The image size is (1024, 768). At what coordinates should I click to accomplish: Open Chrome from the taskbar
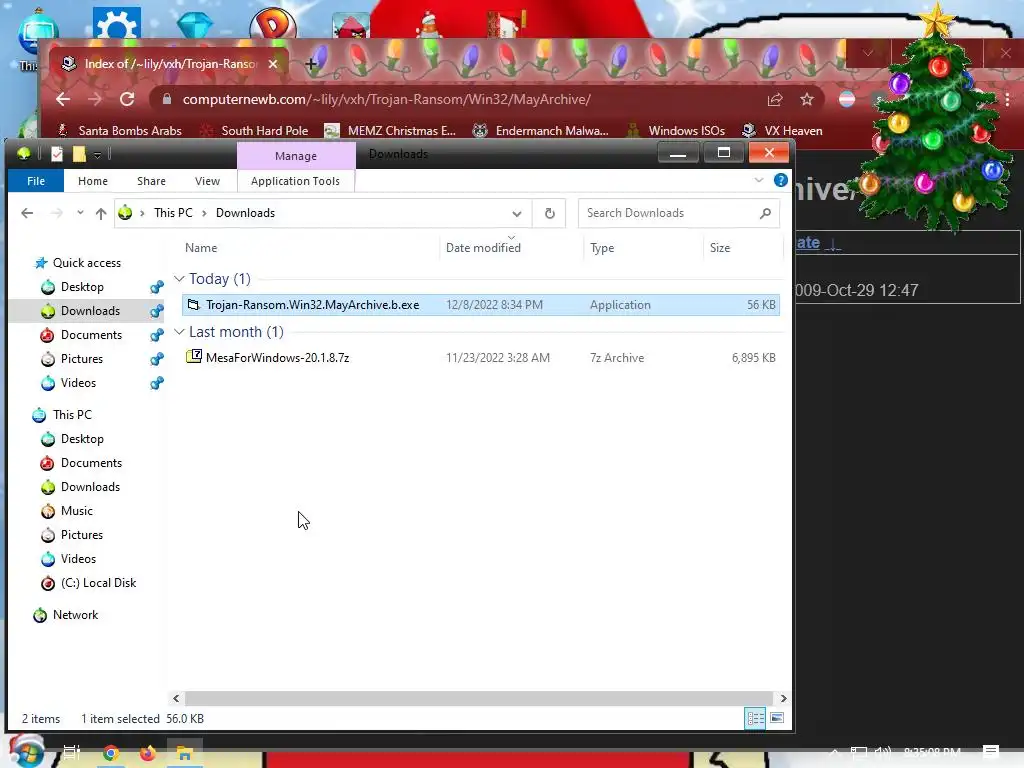tap(110, 753)
